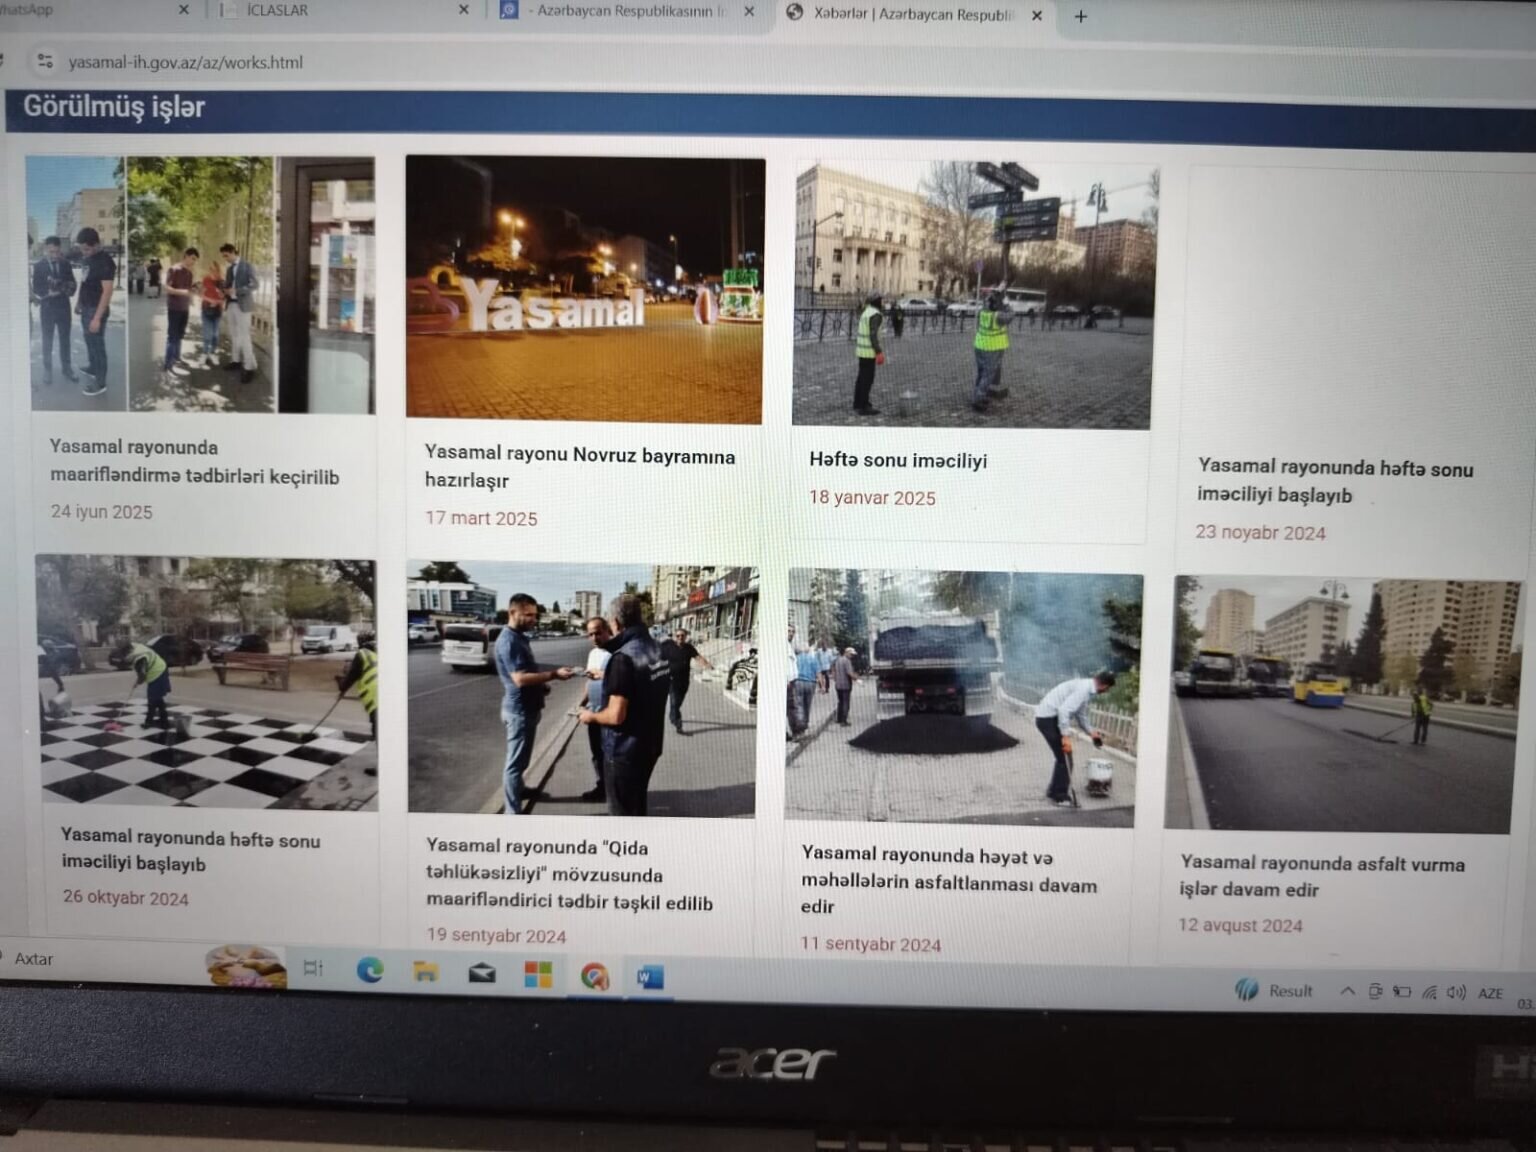
Task: Click the volume icon in system tray
Action: click(1456, 992)
